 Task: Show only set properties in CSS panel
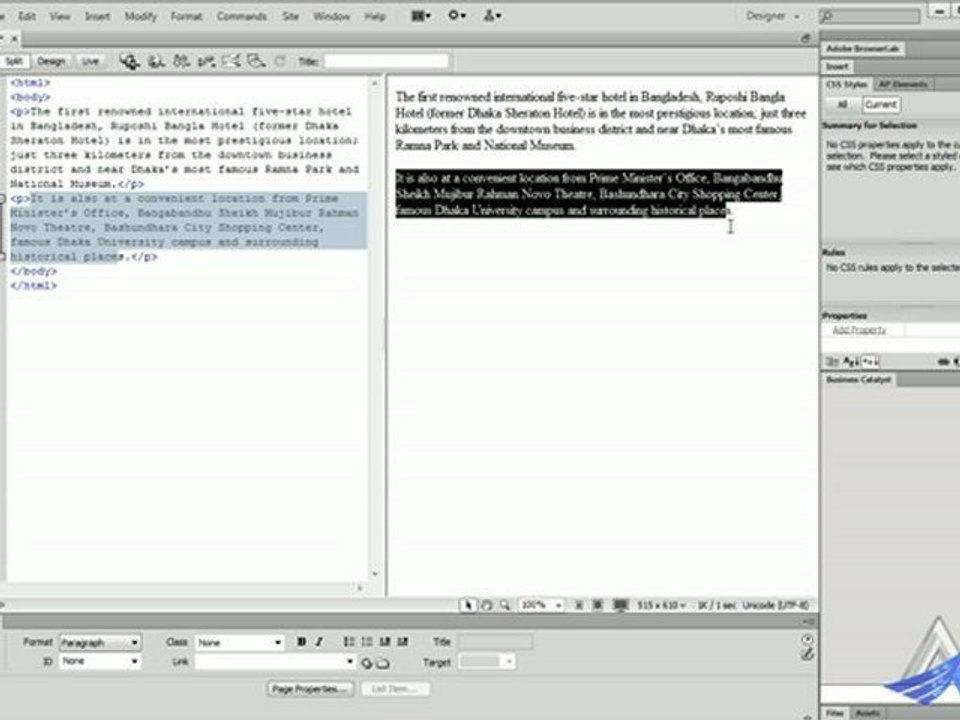[x=871, y=362]
